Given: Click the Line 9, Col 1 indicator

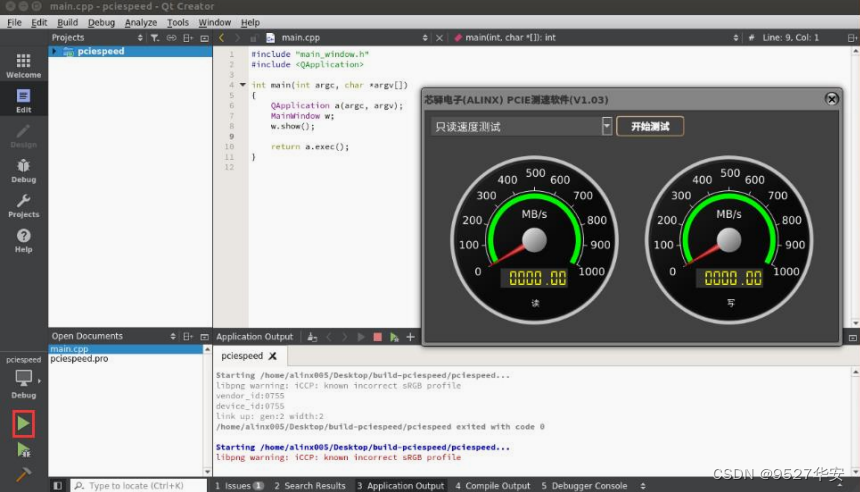Looking at the screenshot, I should (x=790, y=38).
